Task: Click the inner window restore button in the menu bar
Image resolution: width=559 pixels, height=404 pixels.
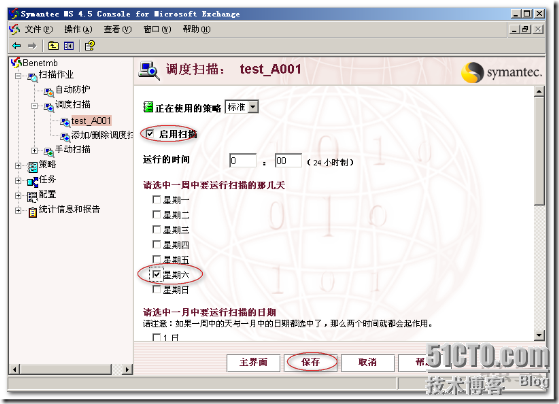Action: click(525, 29)
